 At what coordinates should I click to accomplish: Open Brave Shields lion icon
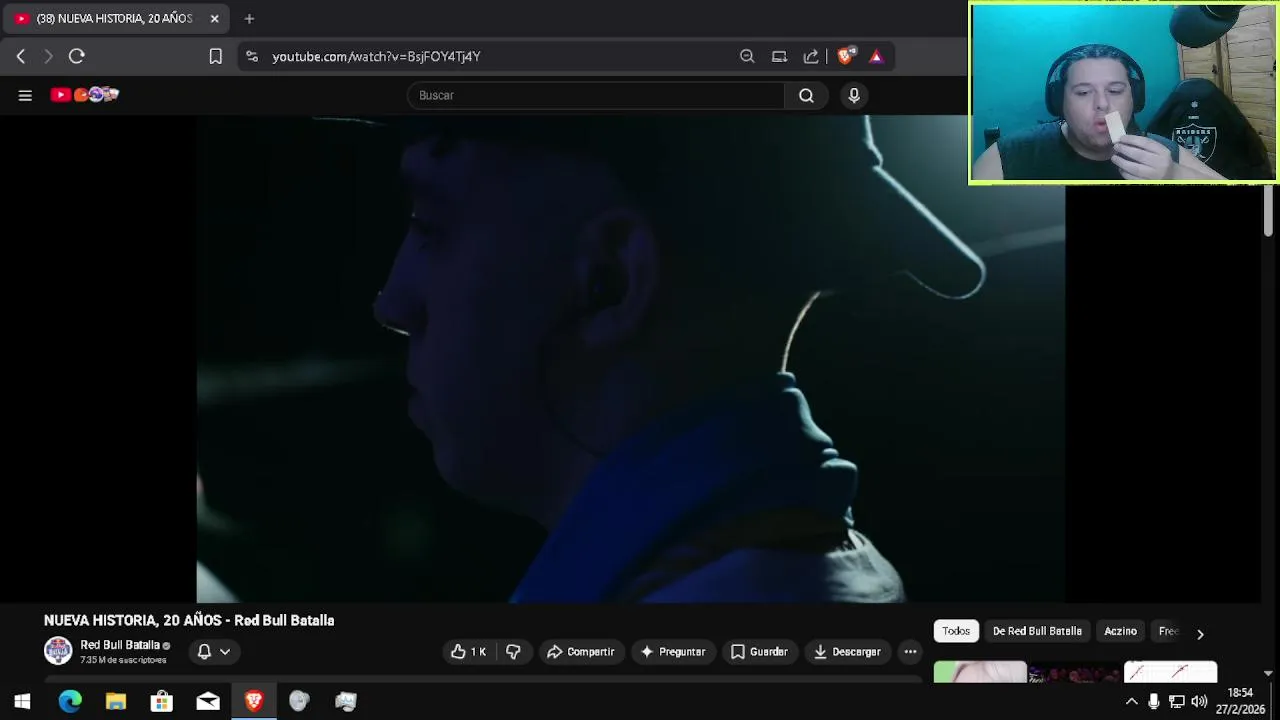tap(846, 57)
